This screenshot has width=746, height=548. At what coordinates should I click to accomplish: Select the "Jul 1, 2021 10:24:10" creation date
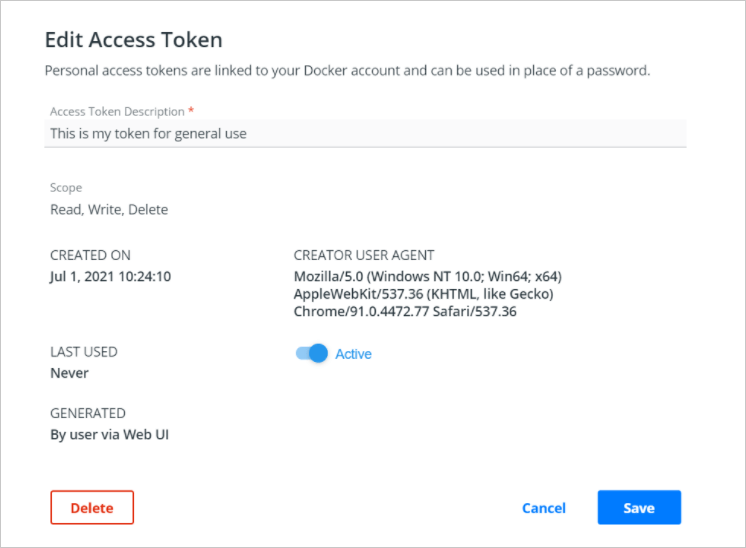110,276
